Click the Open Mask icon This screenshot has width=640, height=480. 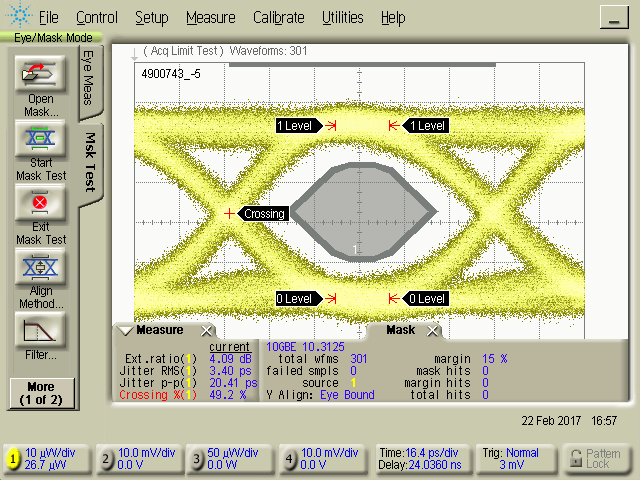[x=40, y=74]
